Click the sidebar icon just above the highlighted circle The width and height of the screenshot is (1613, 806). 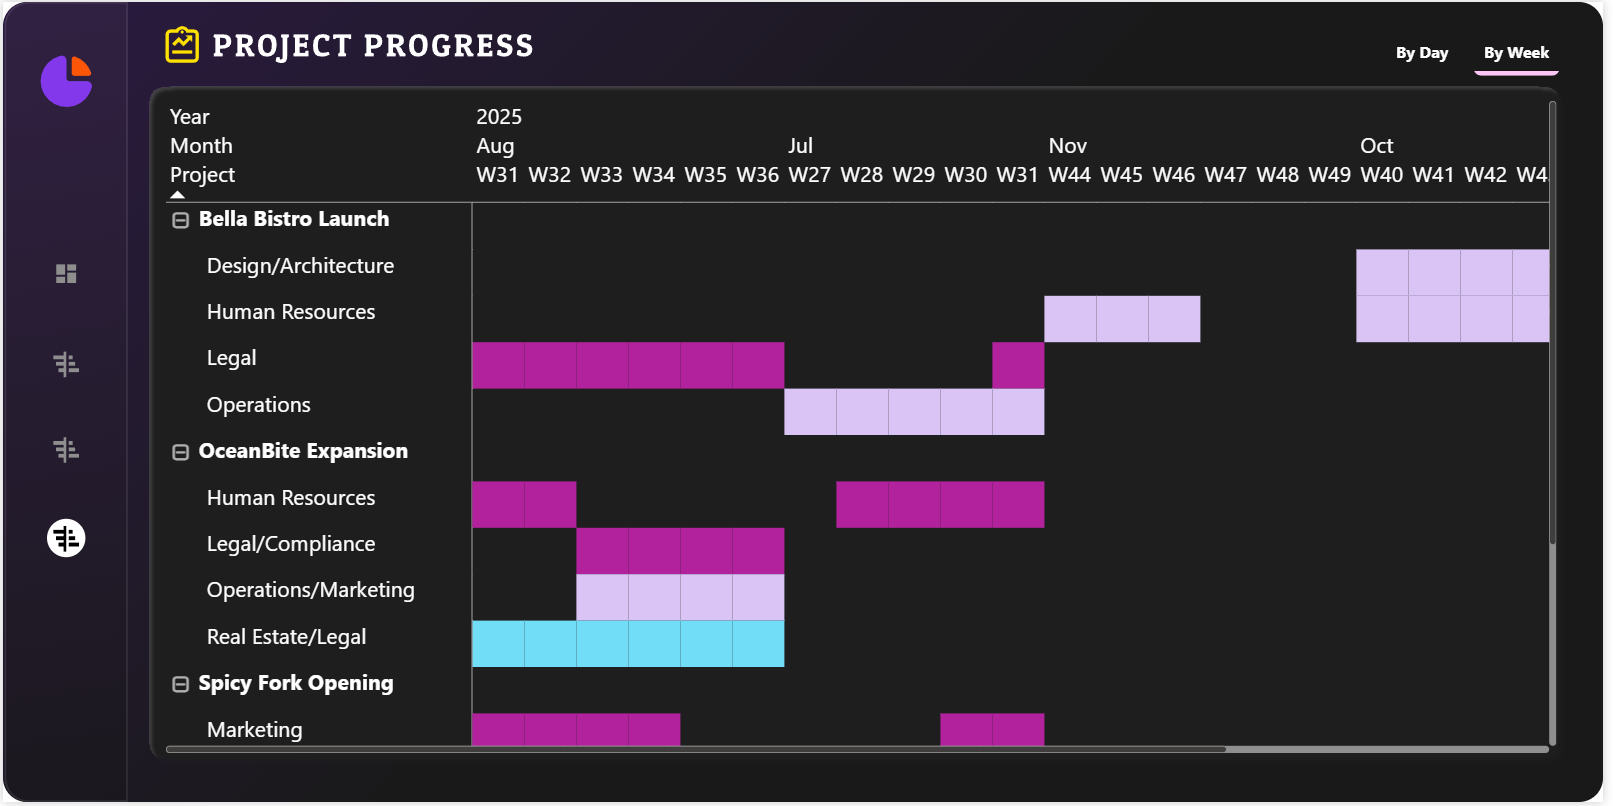pyautogui.click(x=66, y=450)
